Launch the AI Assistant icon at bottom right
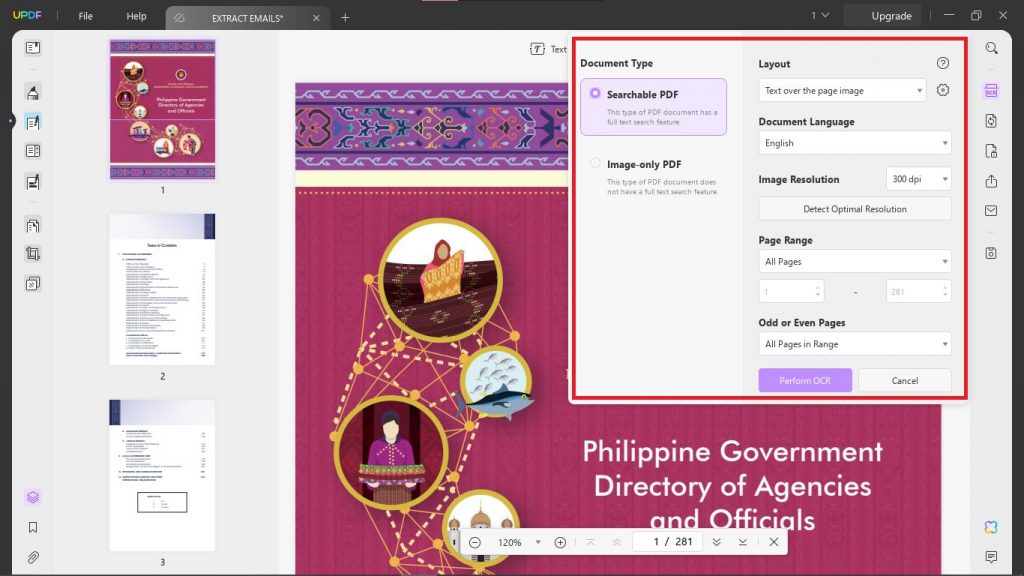This screenshot has height=576, width=1024. (x=991, y=527)
